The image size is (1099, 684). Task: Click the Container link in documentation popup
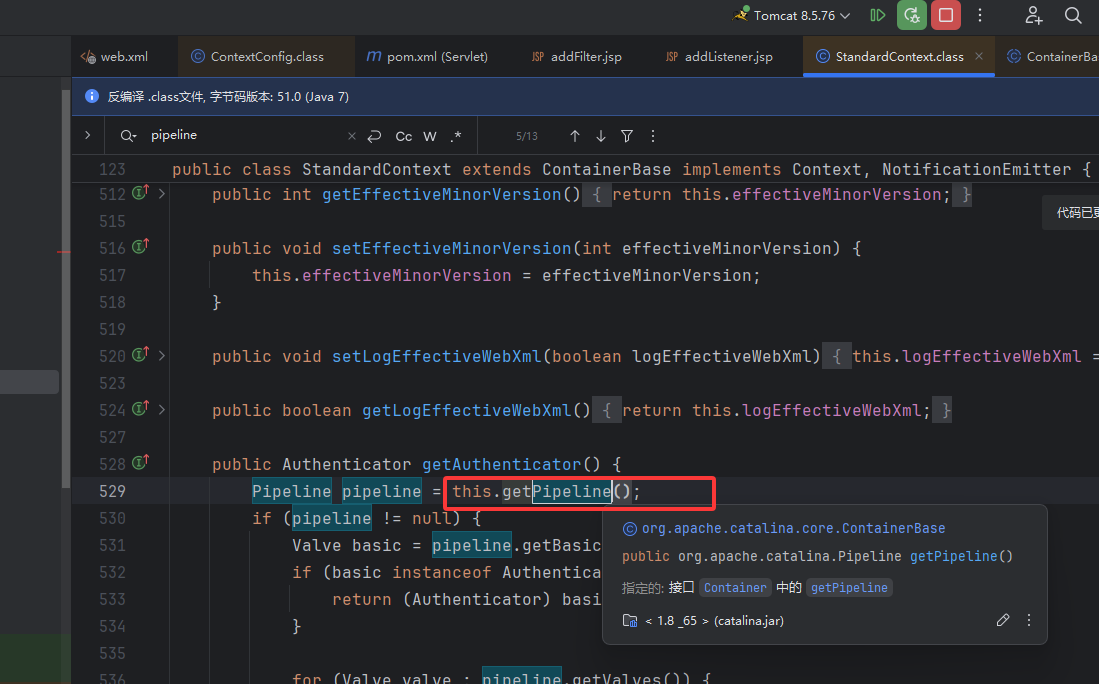734,588
